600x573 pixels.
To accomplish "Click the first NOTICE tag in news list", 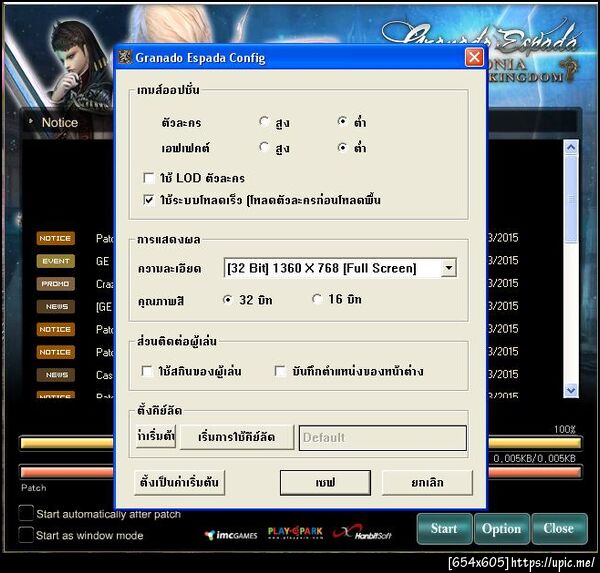I will pyautogui.click(x=56, y=238).
